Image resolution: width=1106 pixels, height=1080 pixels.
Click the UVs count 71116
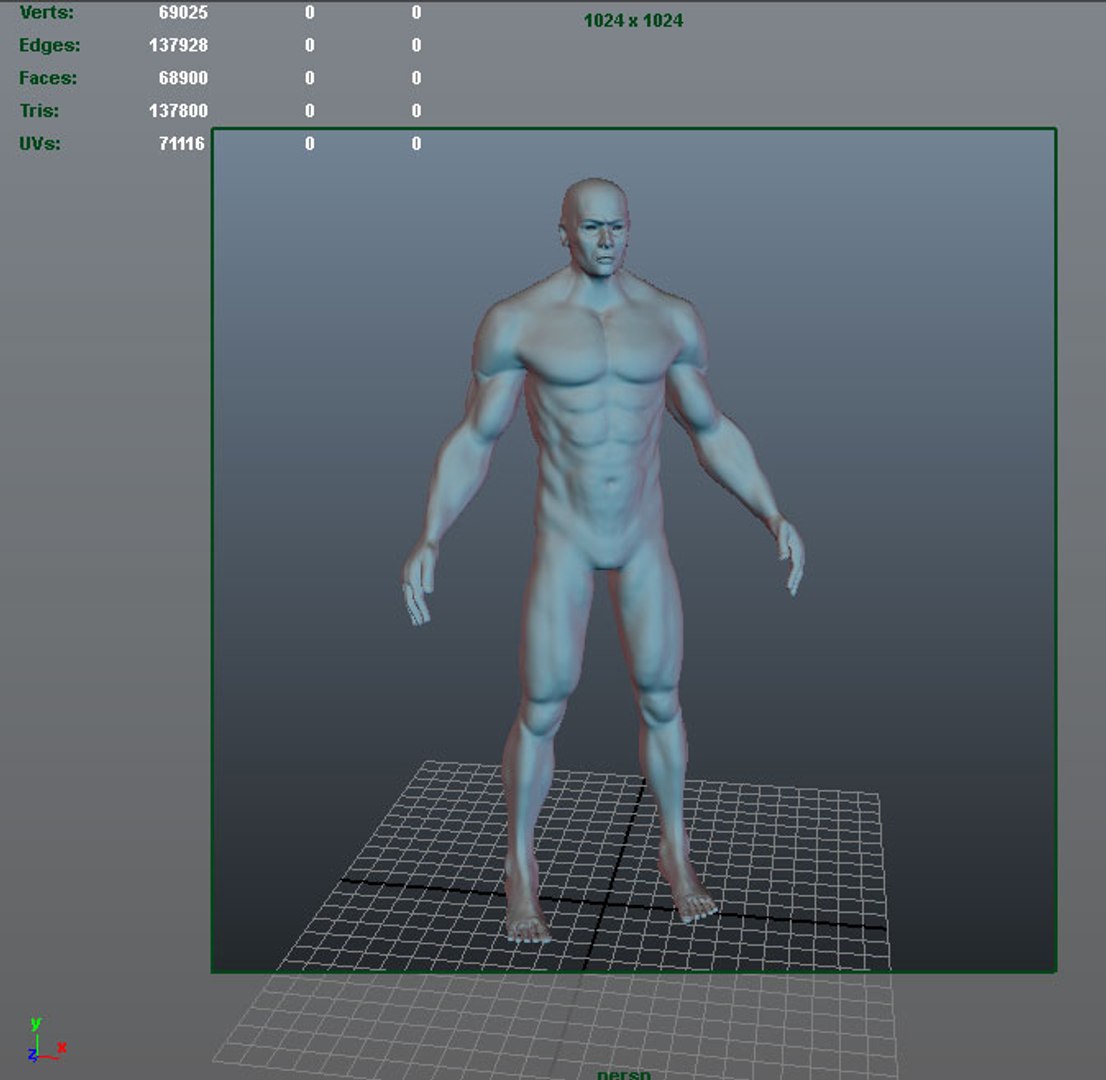(181, 144)
